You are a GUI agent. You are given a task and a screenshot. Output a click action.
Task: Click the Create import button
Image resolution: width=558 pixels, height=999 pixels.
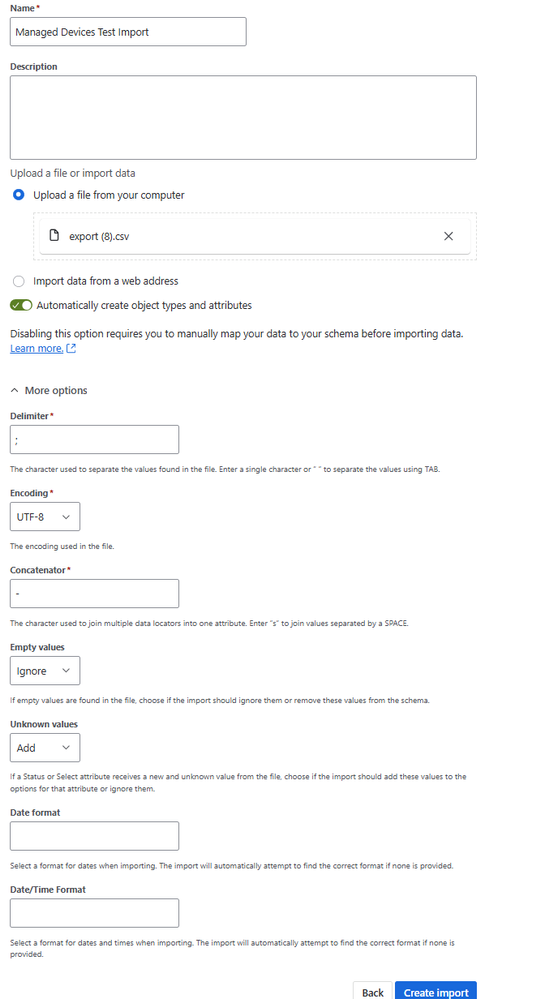tap(436, 991)
